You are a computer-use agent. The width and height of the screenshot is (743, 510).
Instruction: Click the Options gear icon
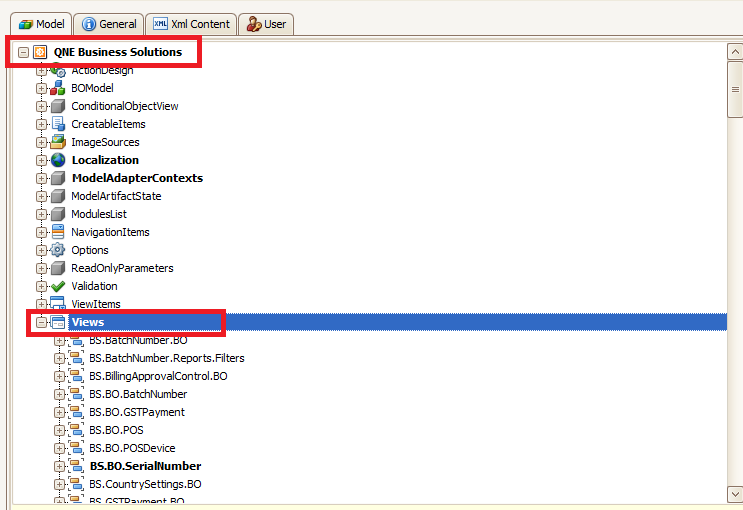tap(58, 250)
